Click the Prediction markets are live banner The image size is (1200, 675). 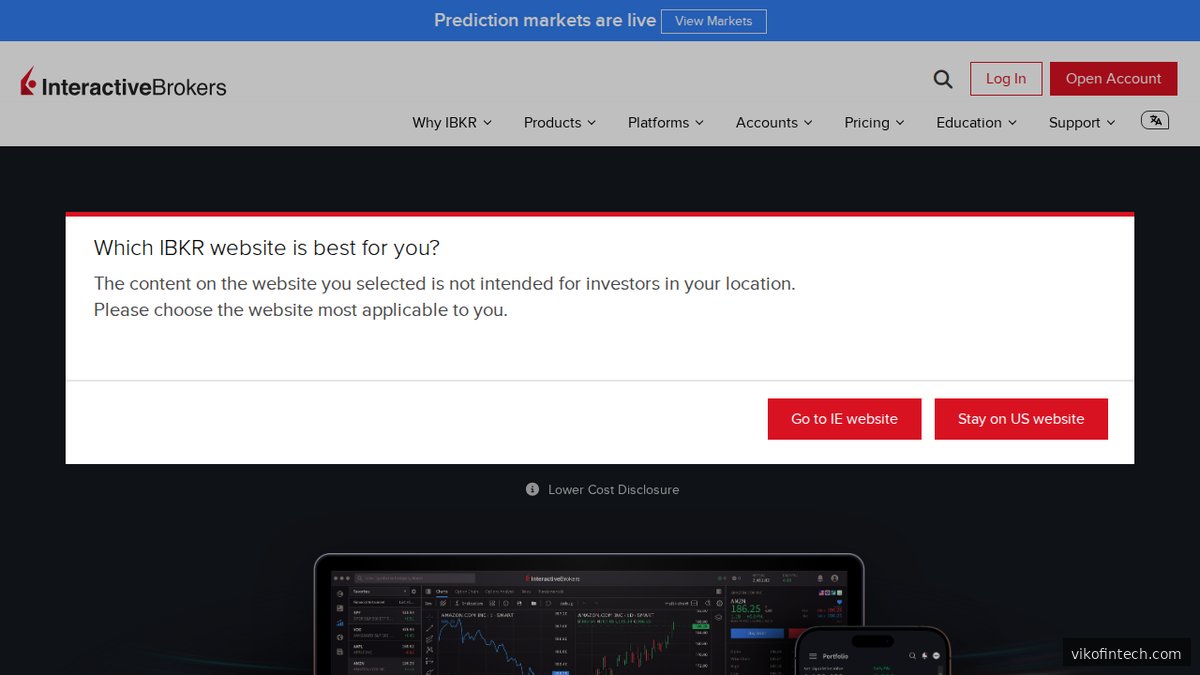click(x=545, y=20)
